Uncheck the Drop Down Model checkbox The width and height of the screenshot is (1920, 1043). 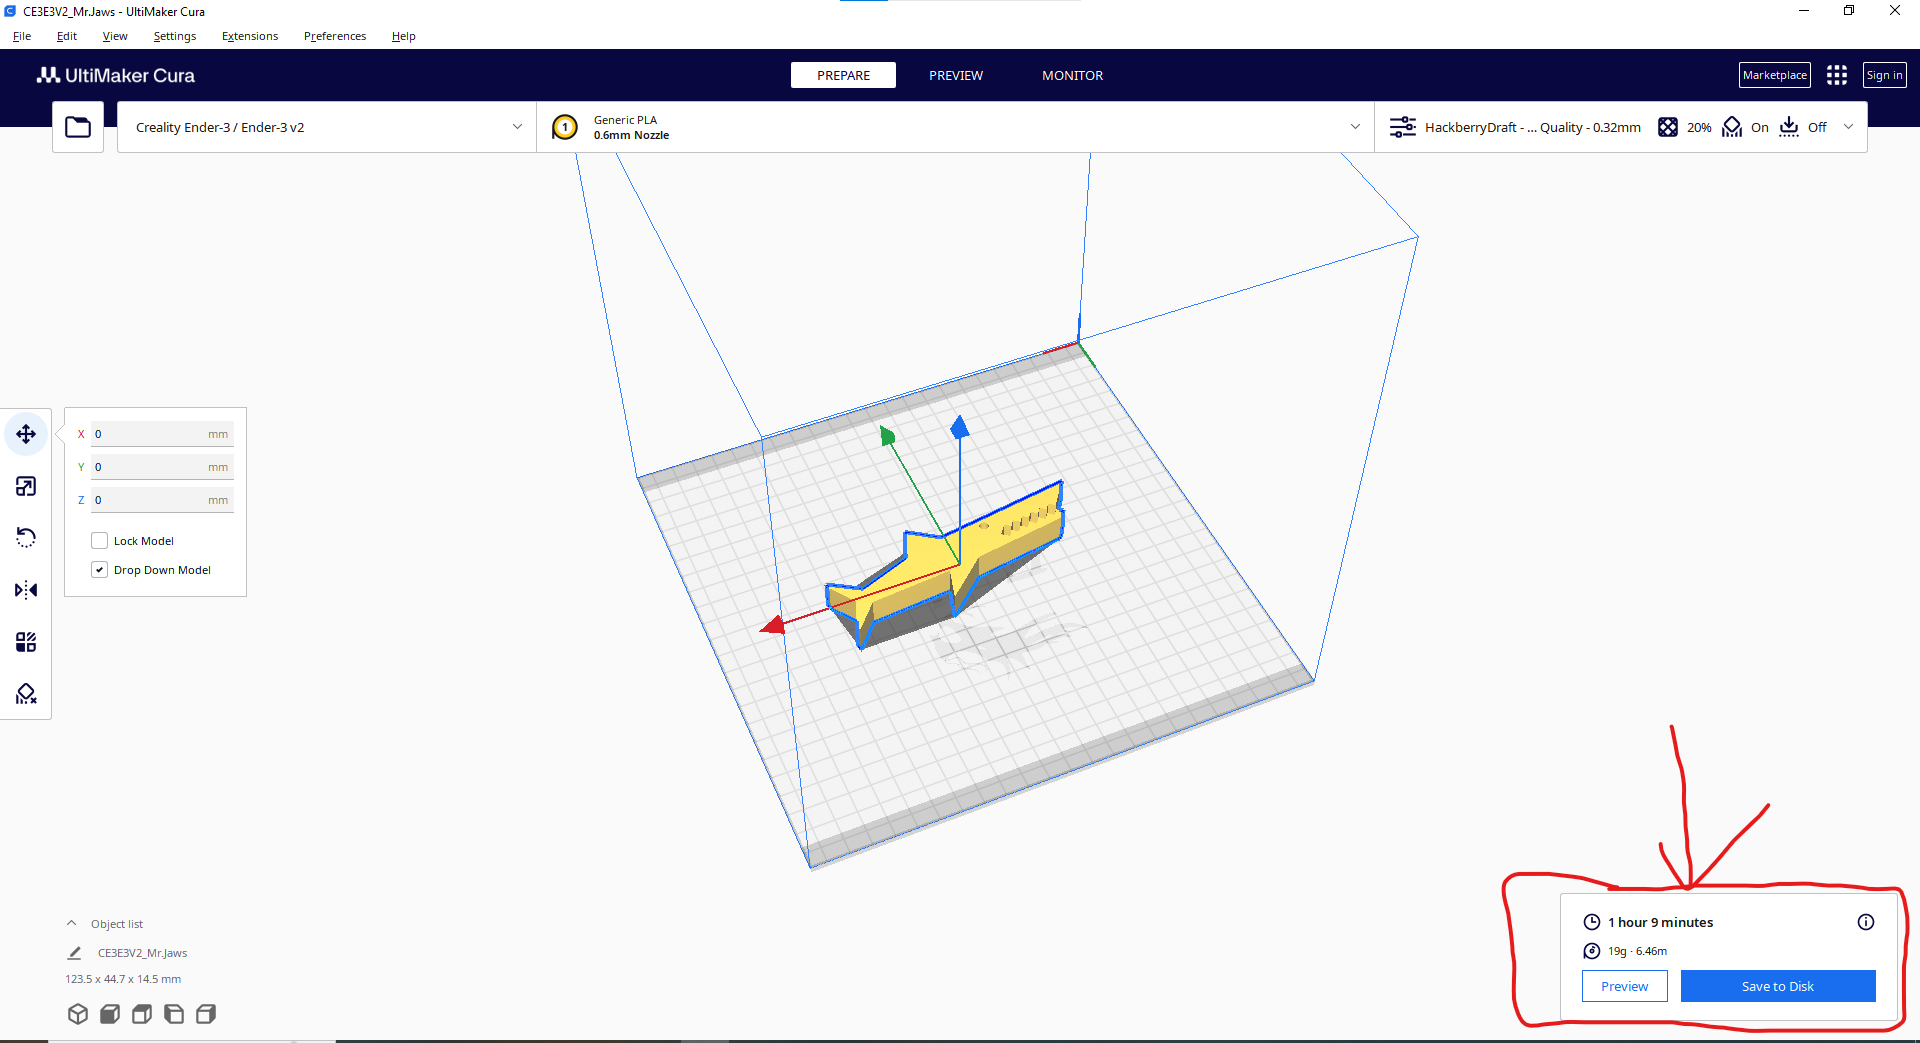[x=99, y=570]
